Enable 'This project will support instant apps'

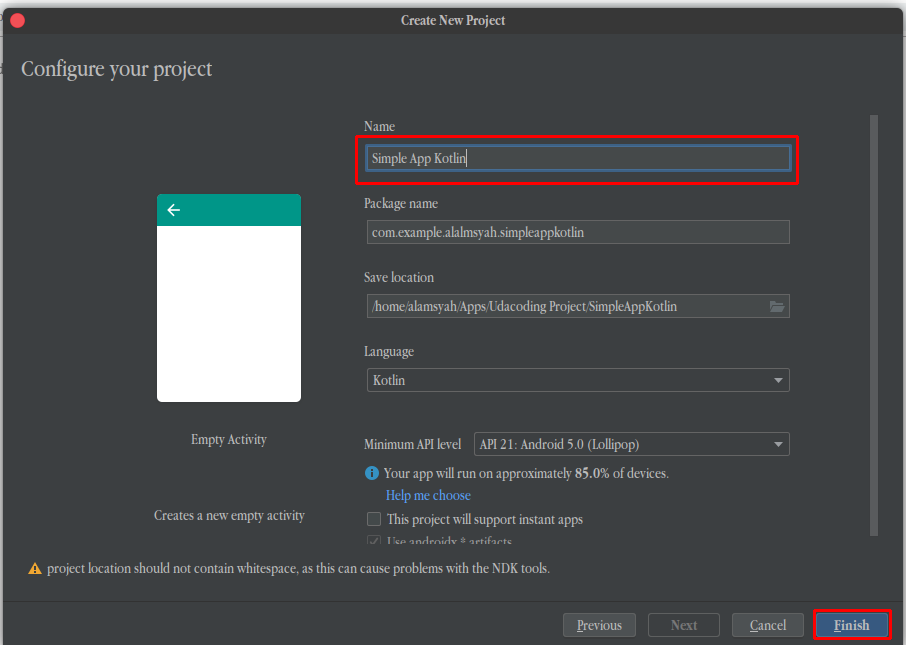tap(374, 519)
